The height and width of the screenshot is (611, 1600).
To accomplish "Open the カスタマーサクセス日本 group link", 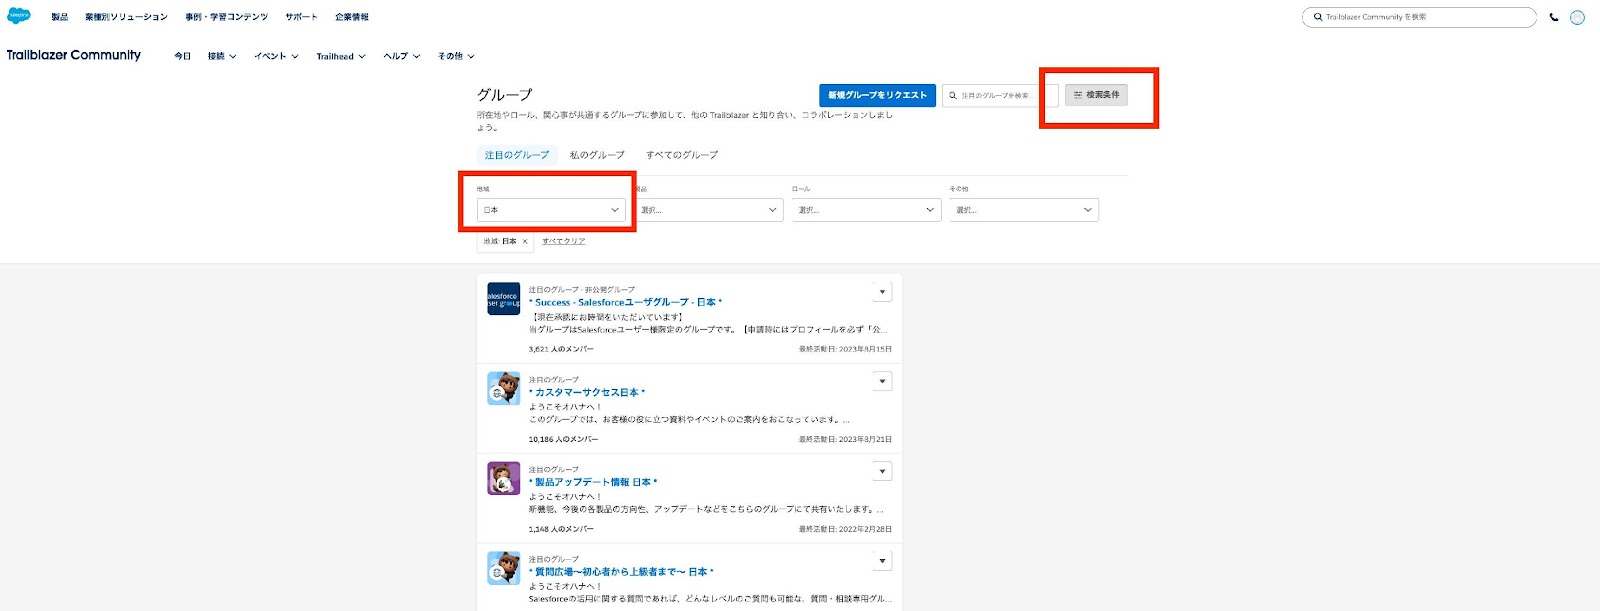I will click(587, 392).
